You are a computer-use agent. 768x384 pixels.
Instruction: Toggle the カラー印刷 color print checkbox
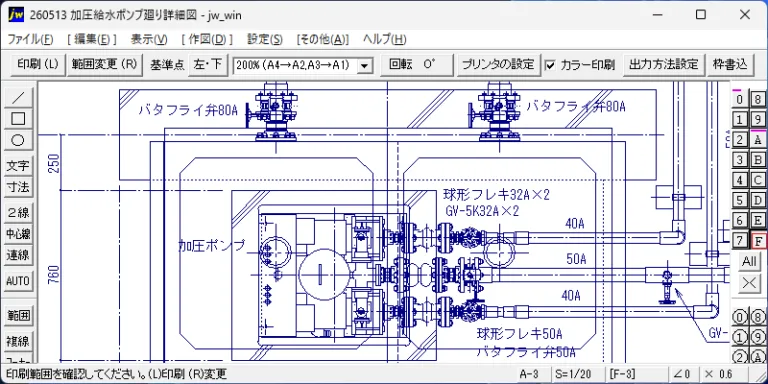pyautogui.click(x=551, y=65)
